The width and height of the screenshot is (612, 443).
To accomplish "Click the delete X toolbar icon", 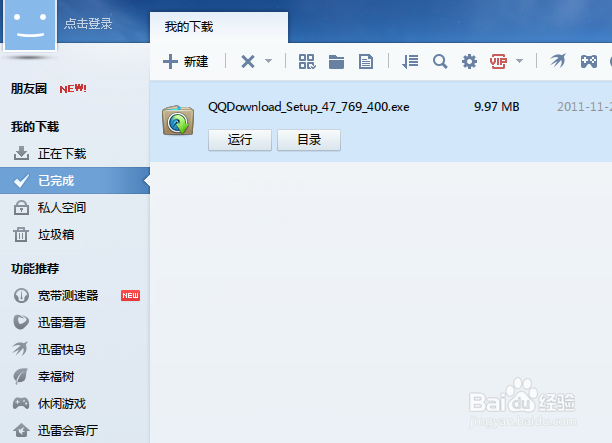I will tap(248, 61).
